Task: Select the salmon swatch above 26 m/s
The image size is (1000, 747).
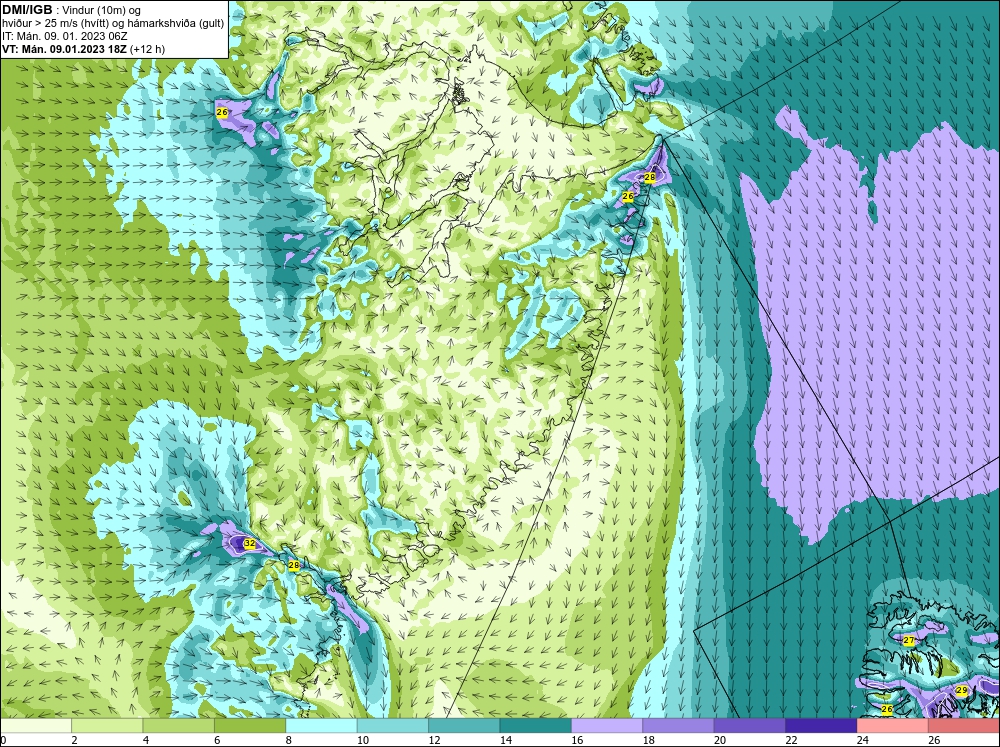Action: tap(964, 725)
